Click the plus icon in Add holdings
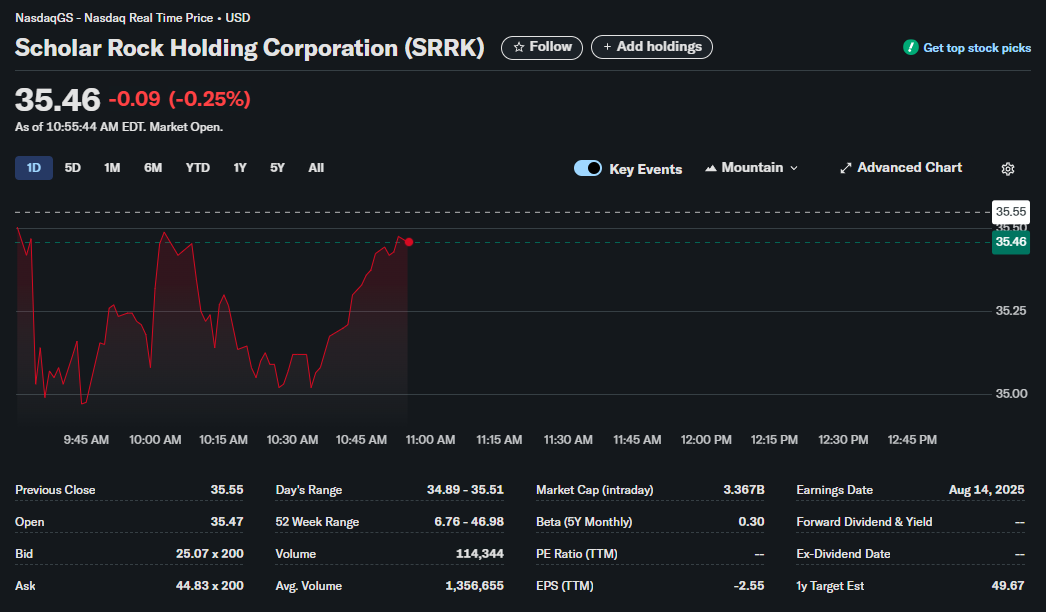The image size is (1046, 612). click(x=607, y=47)
